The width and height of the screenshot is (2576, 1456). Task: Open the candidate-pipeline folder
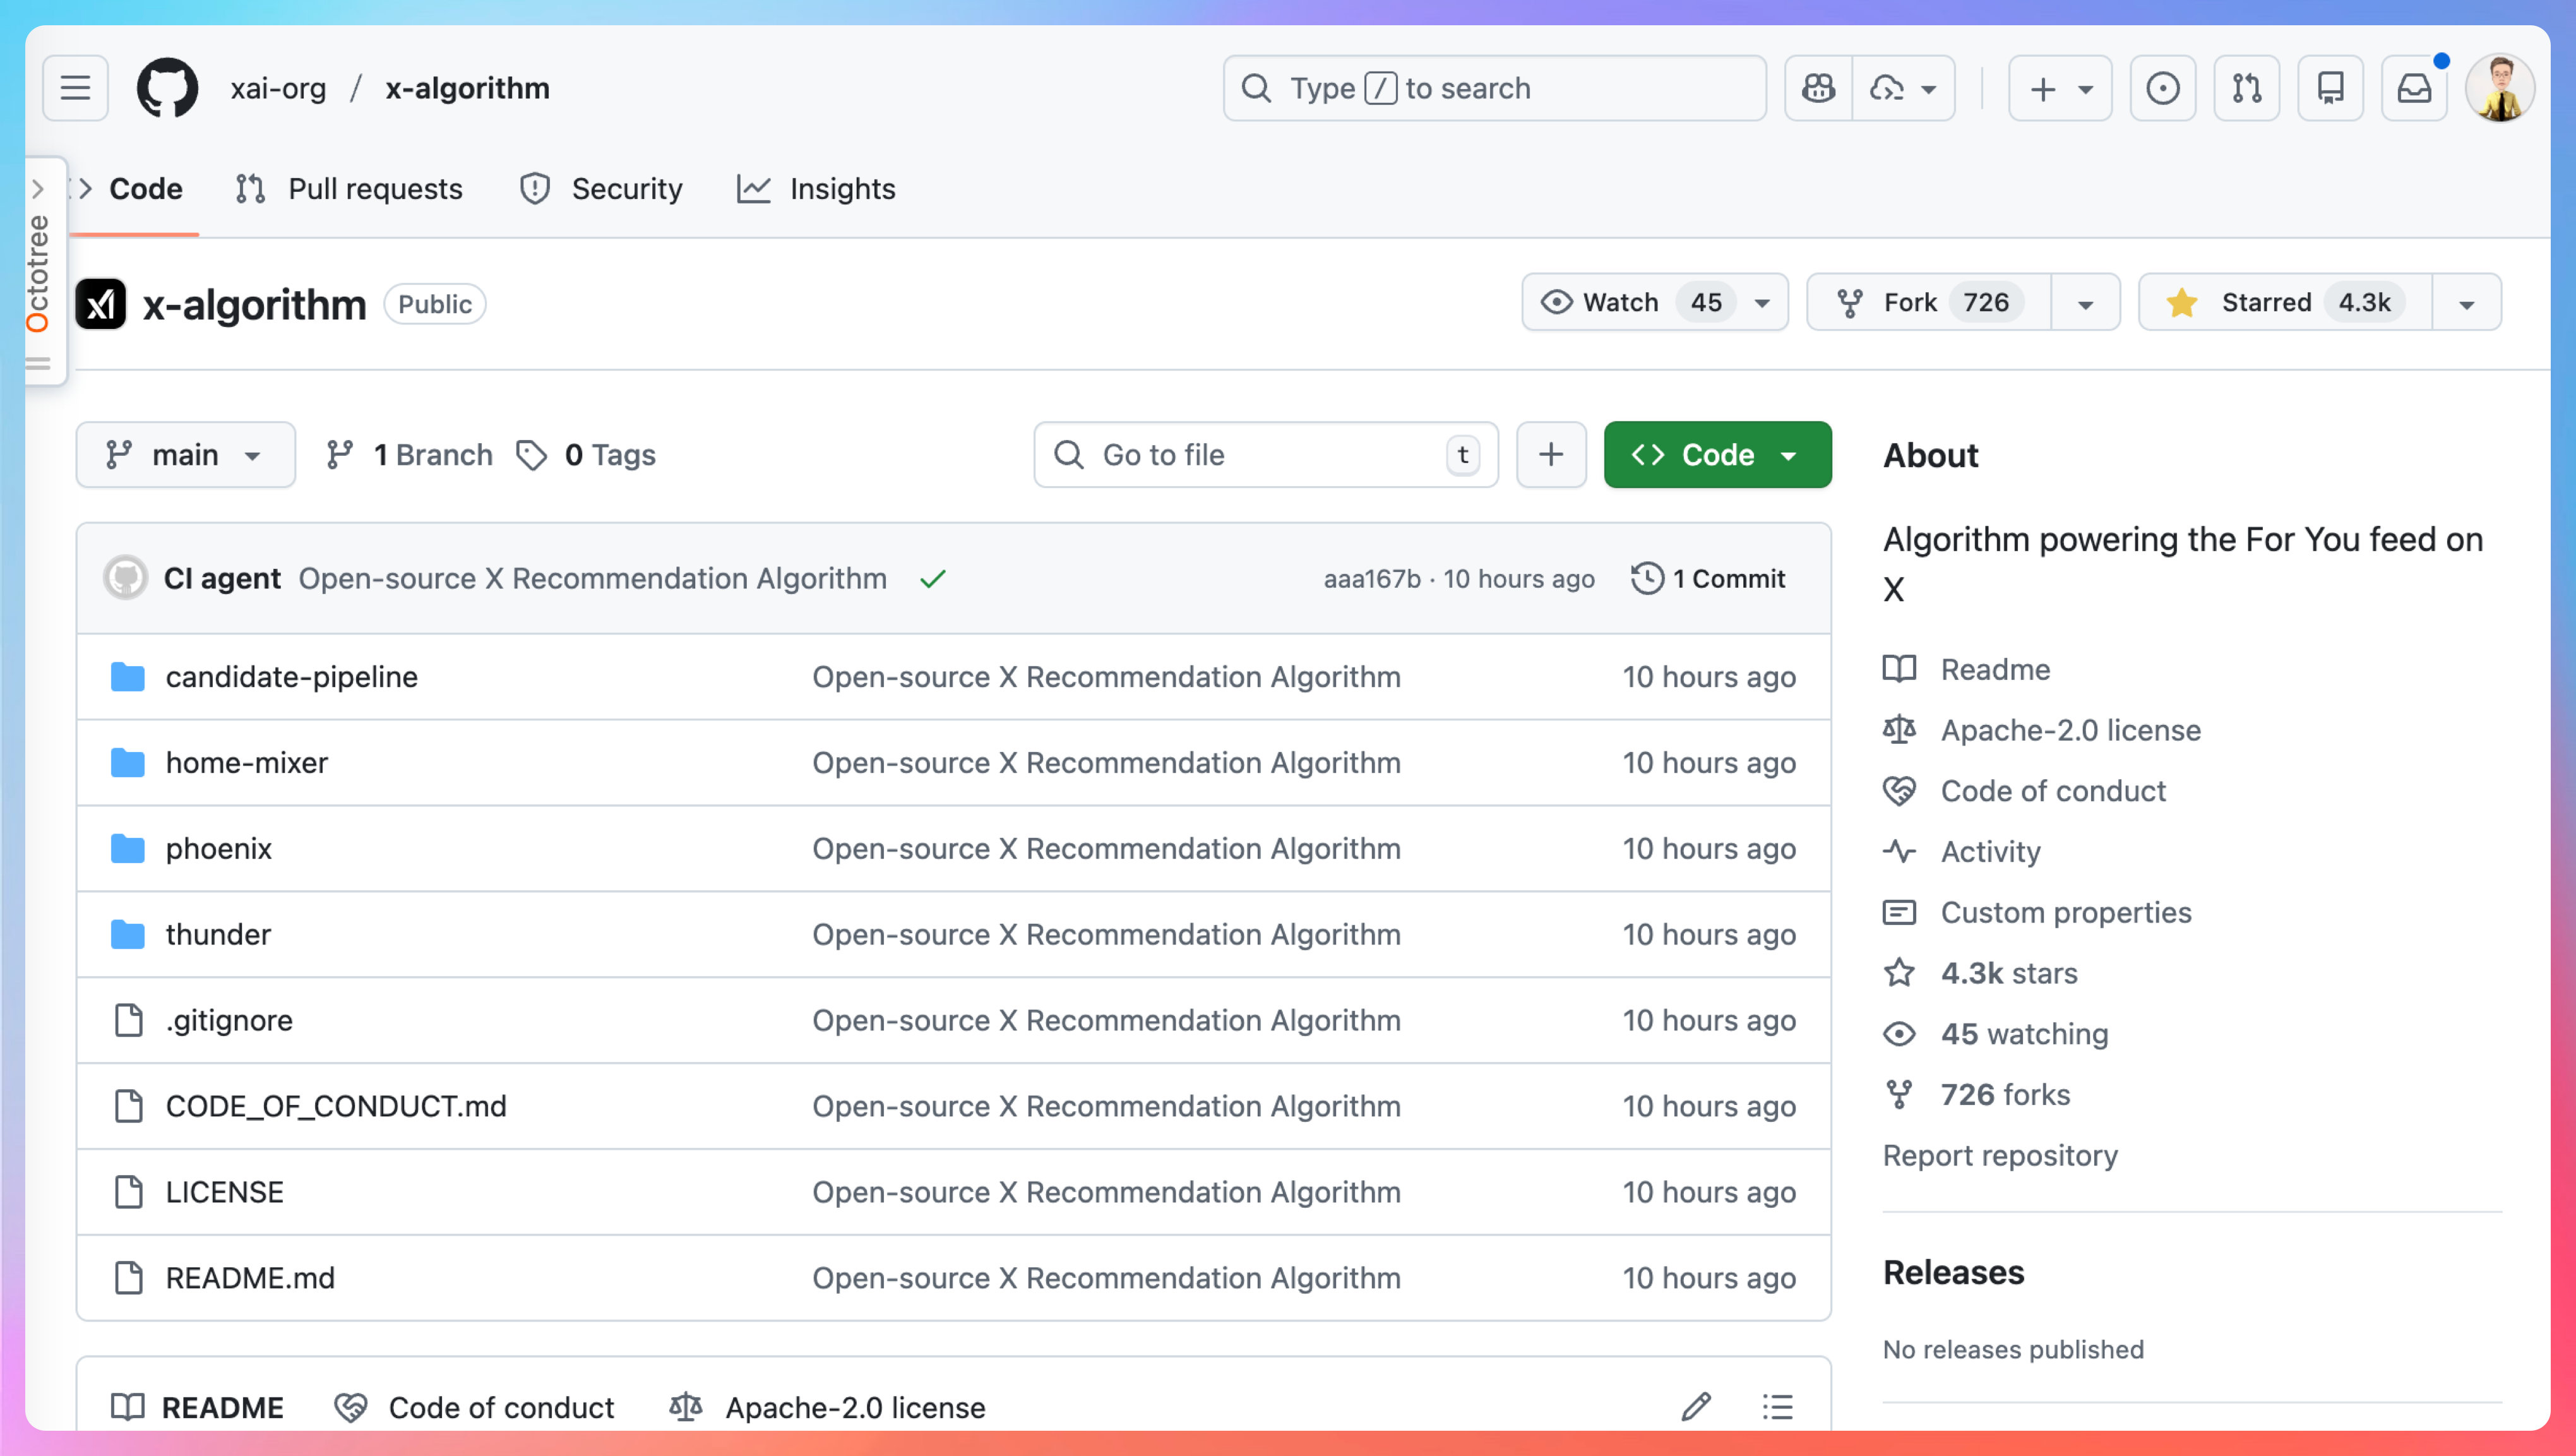tap(291, 676)
